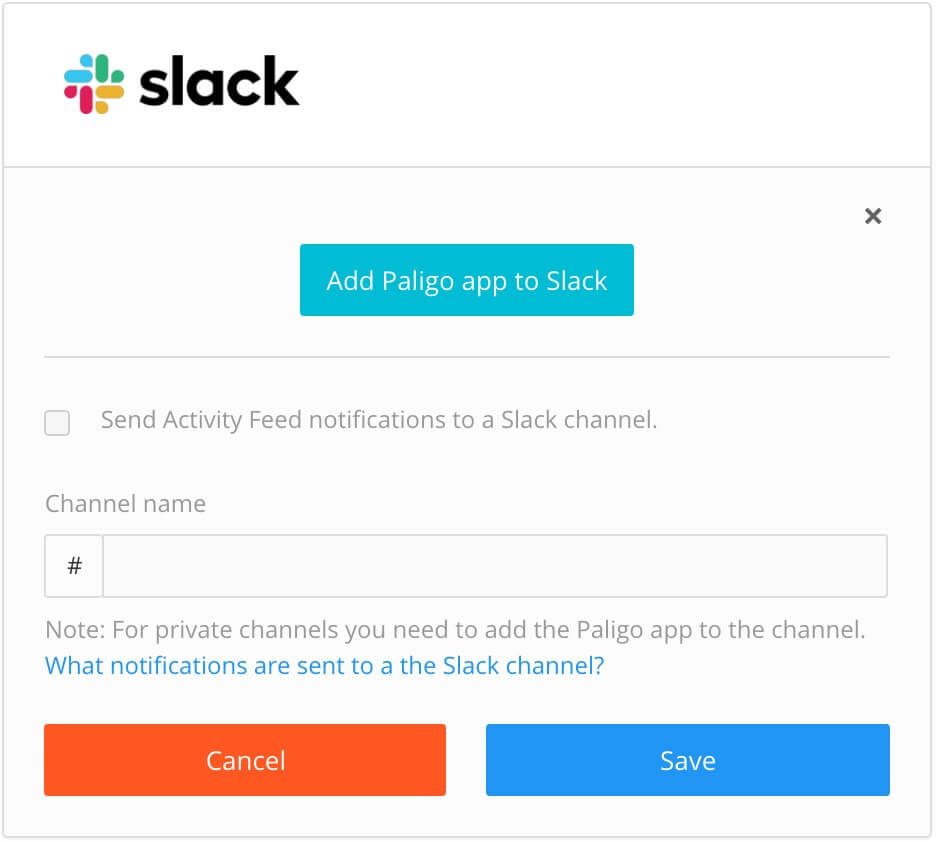936x842 pixels.
Task: Click the Cancel button
Action: (245, 760)
